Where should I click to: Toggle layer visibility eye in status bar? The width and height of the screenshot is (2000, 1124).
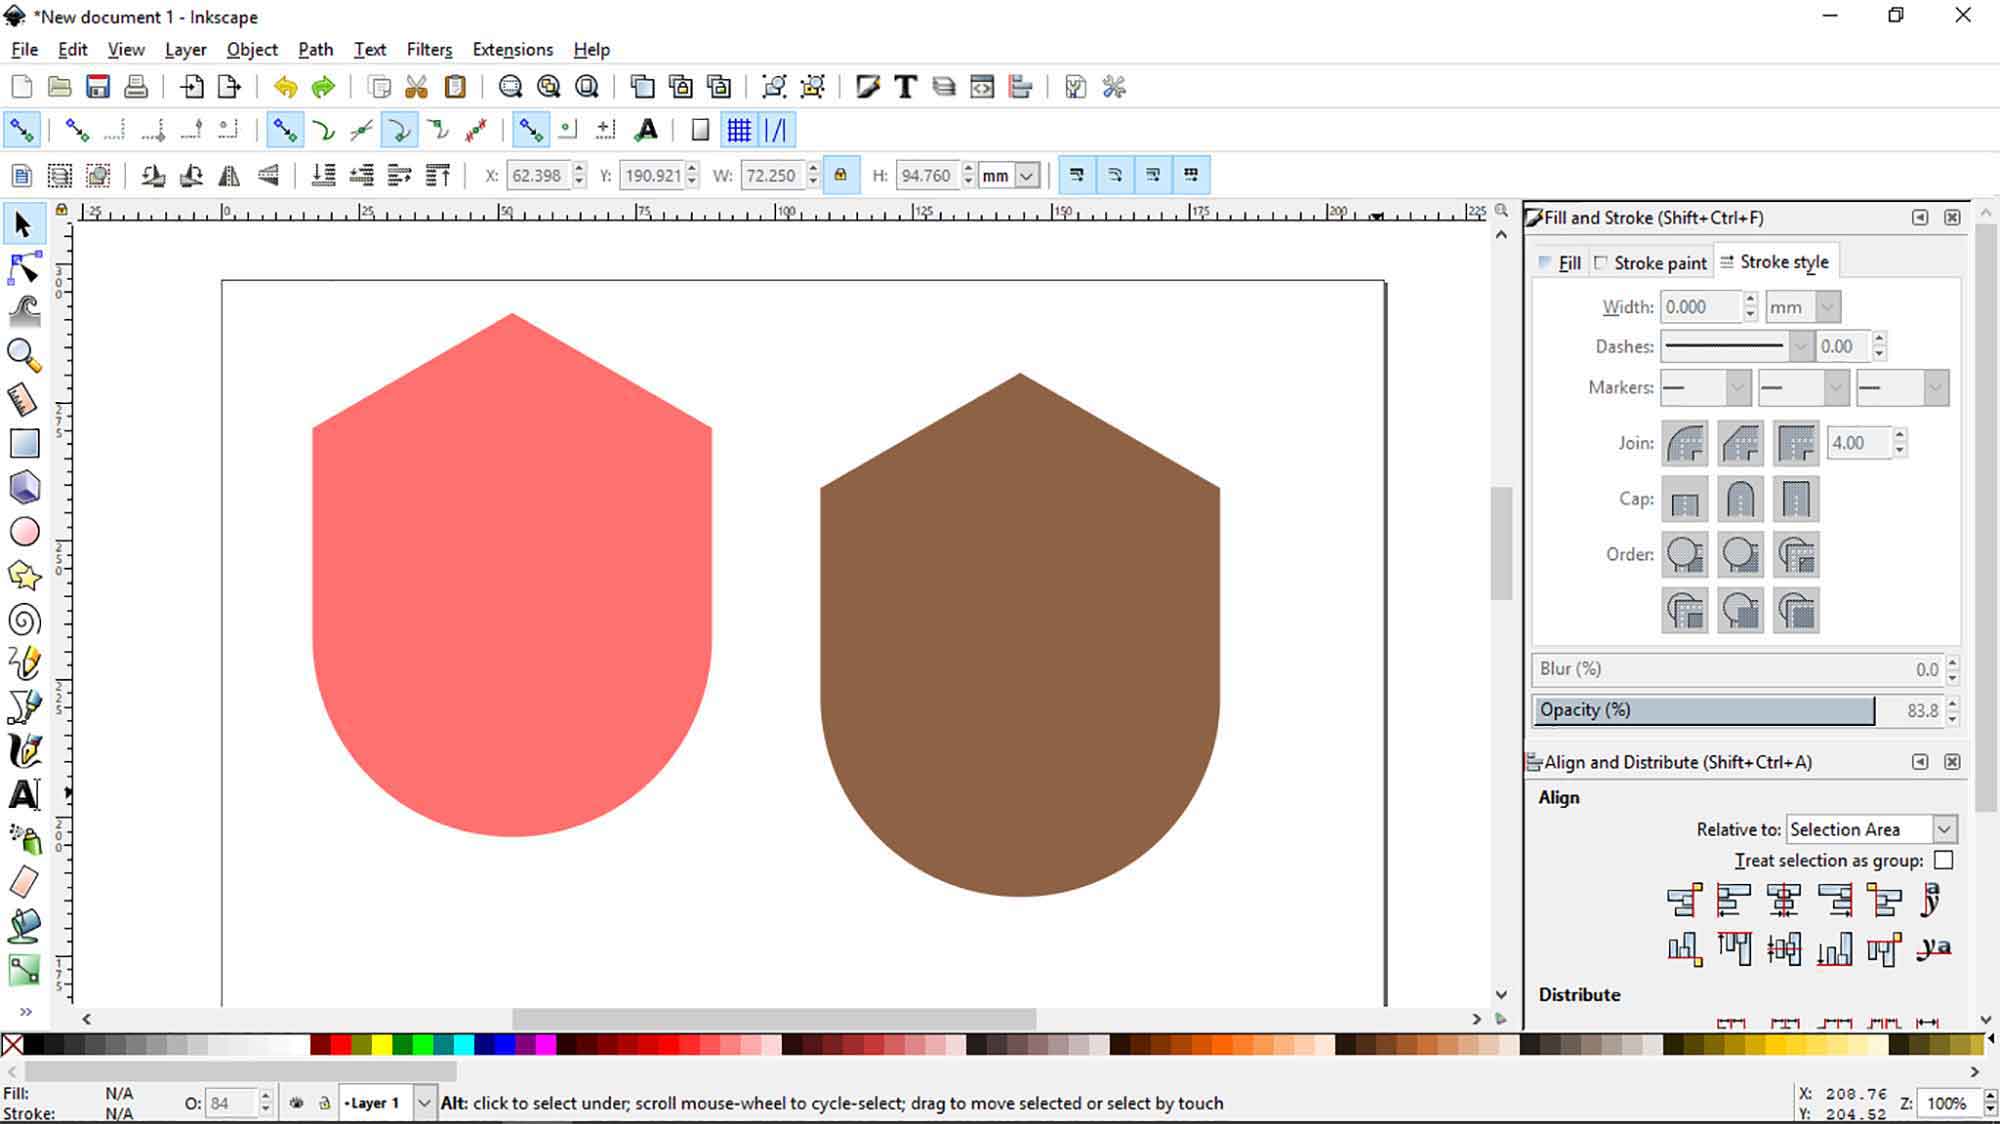pyautogui.click(x=297, y=1103)
